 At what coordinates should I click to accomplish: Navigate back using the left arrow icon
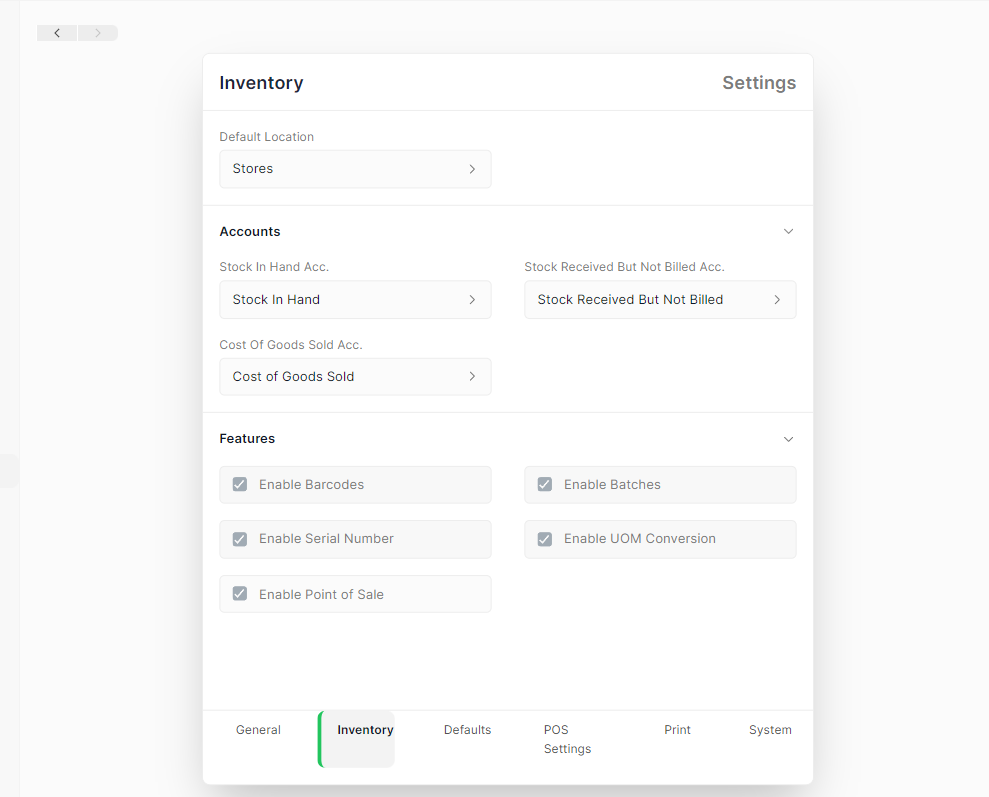[x=56, y=32]
